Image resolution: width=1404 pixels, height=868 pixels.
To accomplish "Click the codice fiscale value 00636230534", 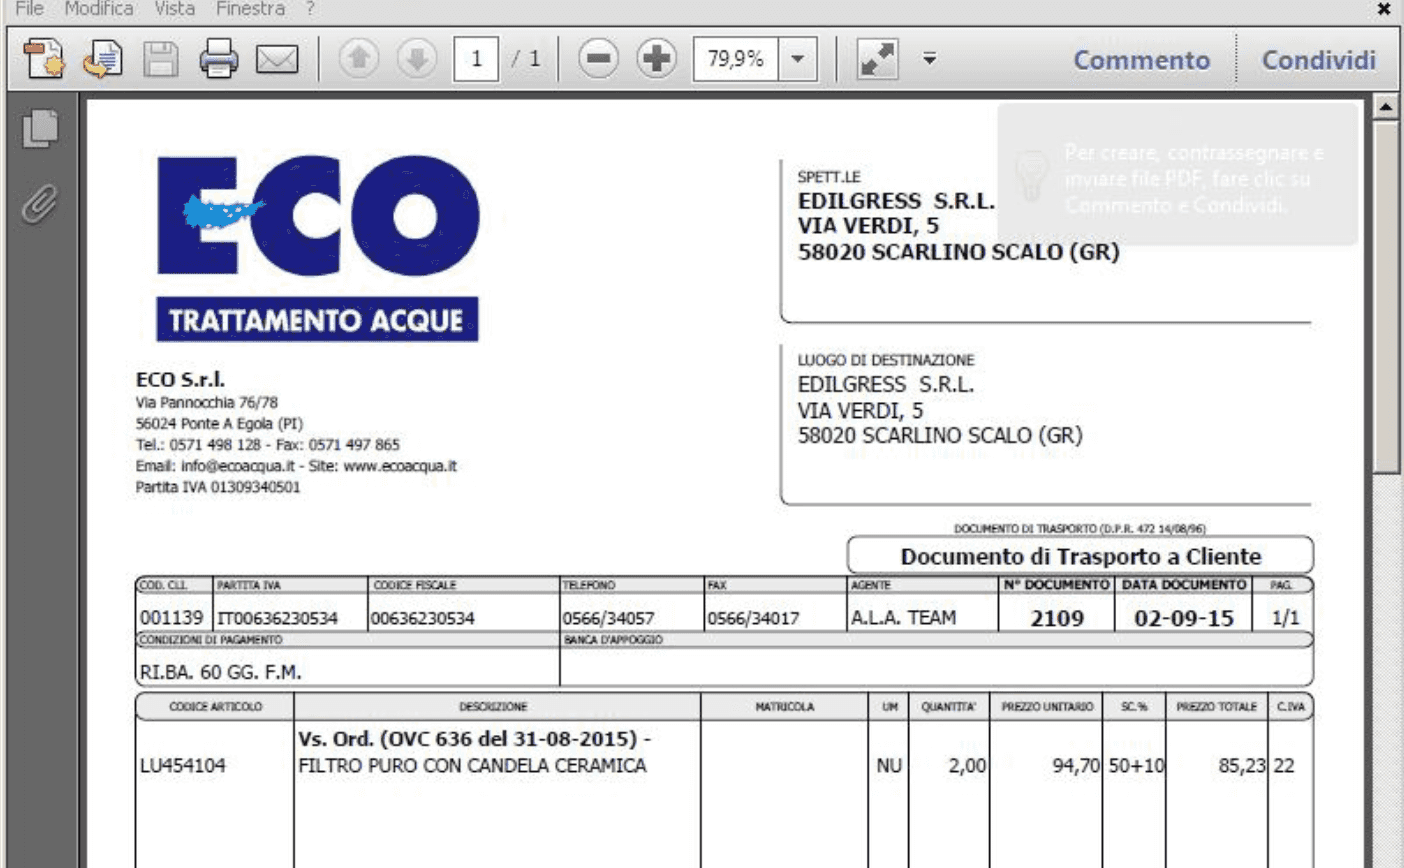I will pyautogui.click(x=423, y=618).
